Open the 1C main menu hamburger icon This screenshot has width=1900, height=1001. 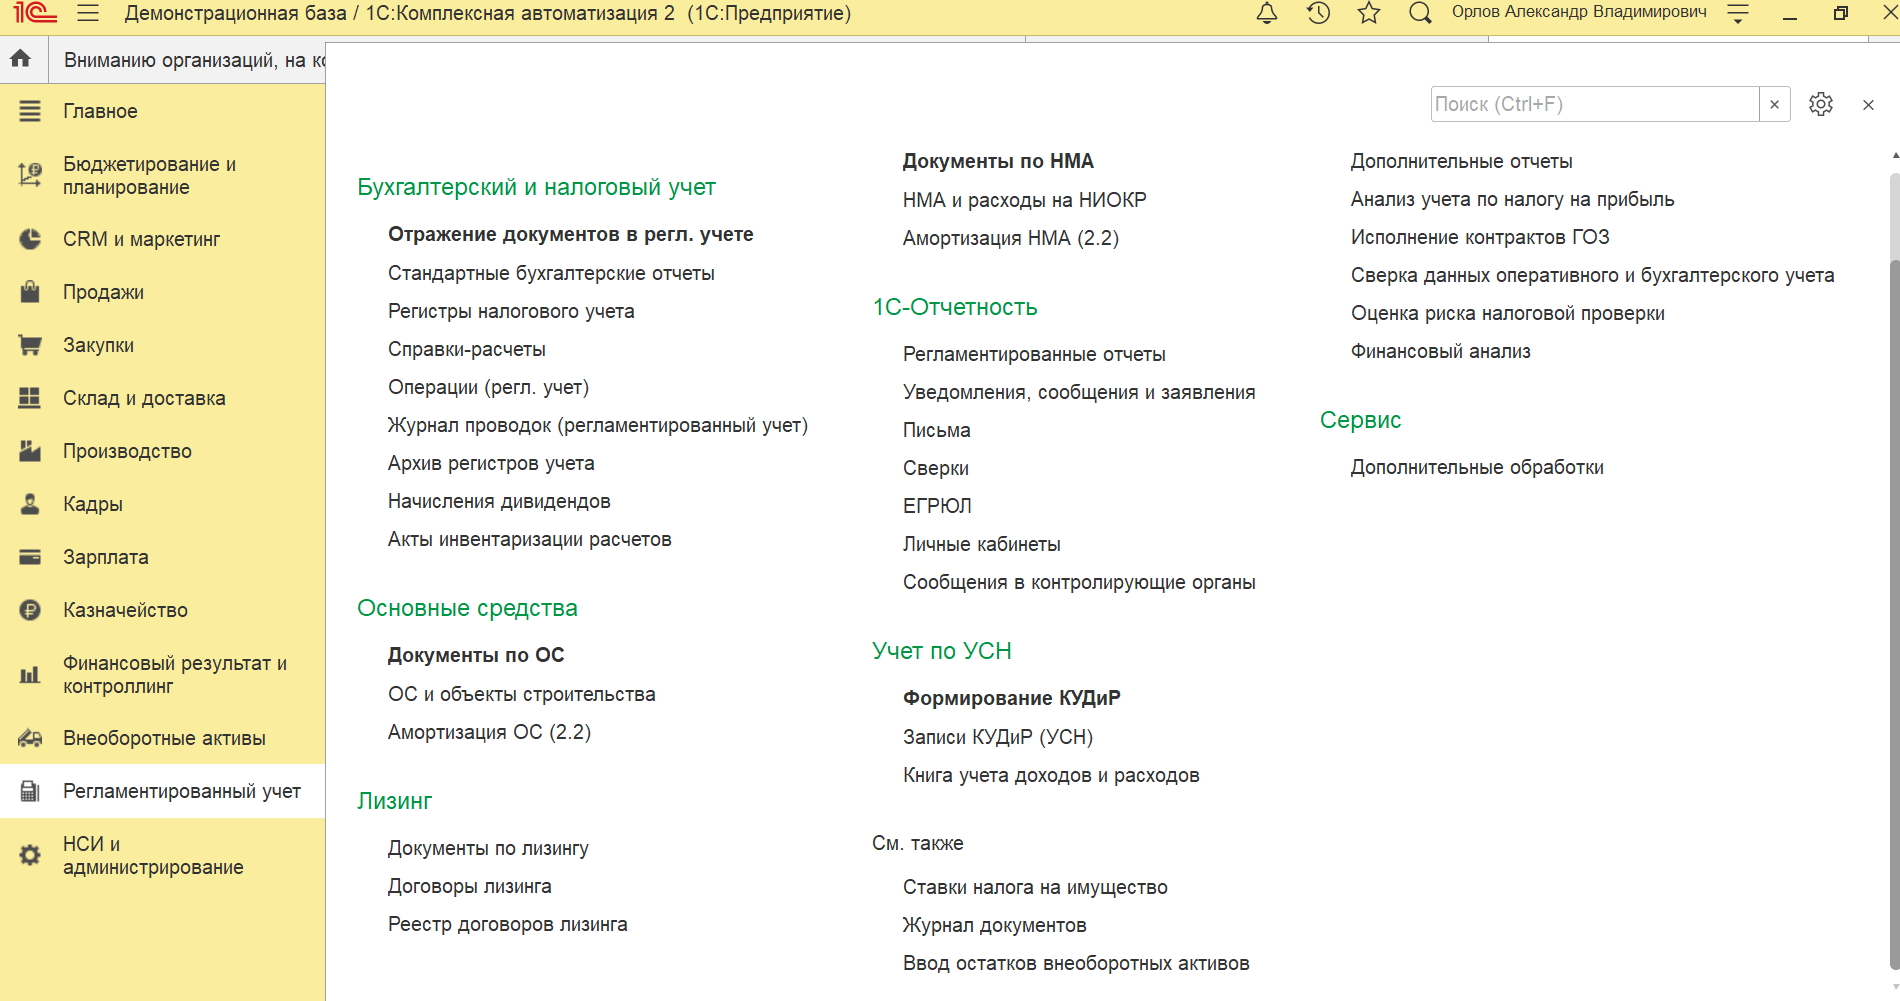pyautogui.click(x=88, y=14)
